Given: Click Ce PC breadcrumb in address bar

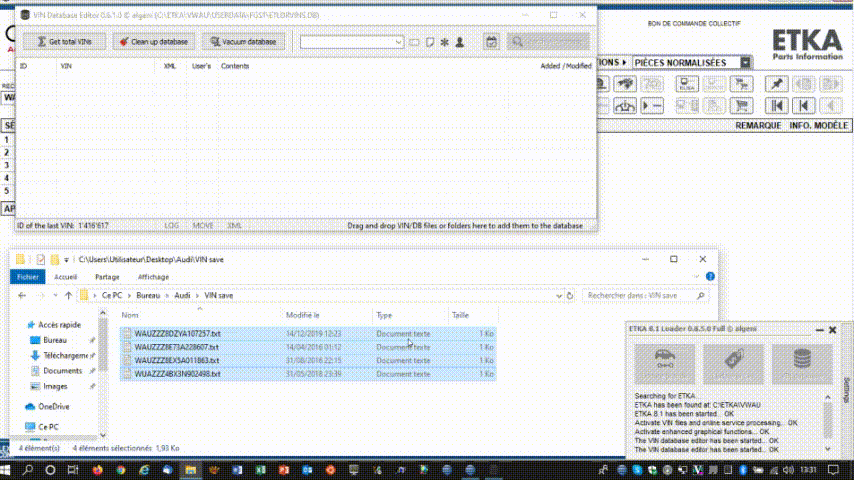Looking at the screenshot, I should point(112,295).
